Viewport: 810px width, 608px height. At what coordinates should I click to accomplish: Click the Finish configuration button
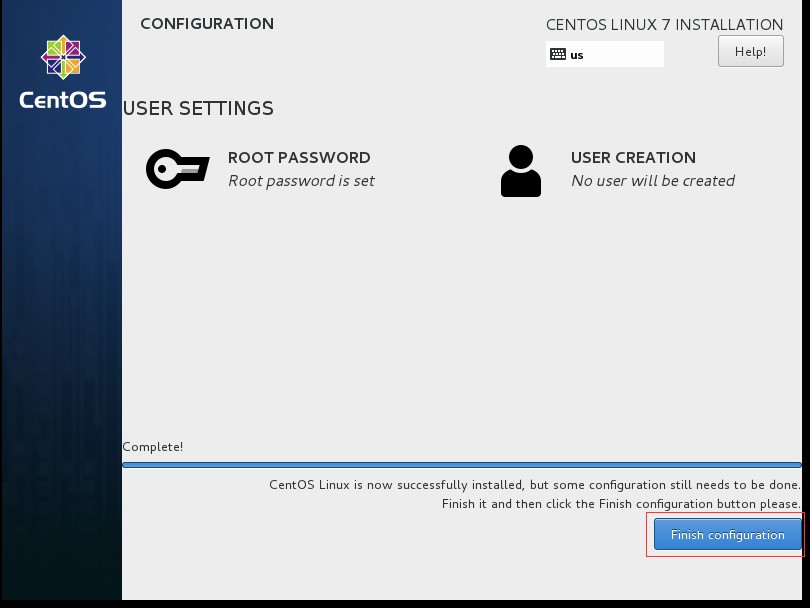coord(727,535)
